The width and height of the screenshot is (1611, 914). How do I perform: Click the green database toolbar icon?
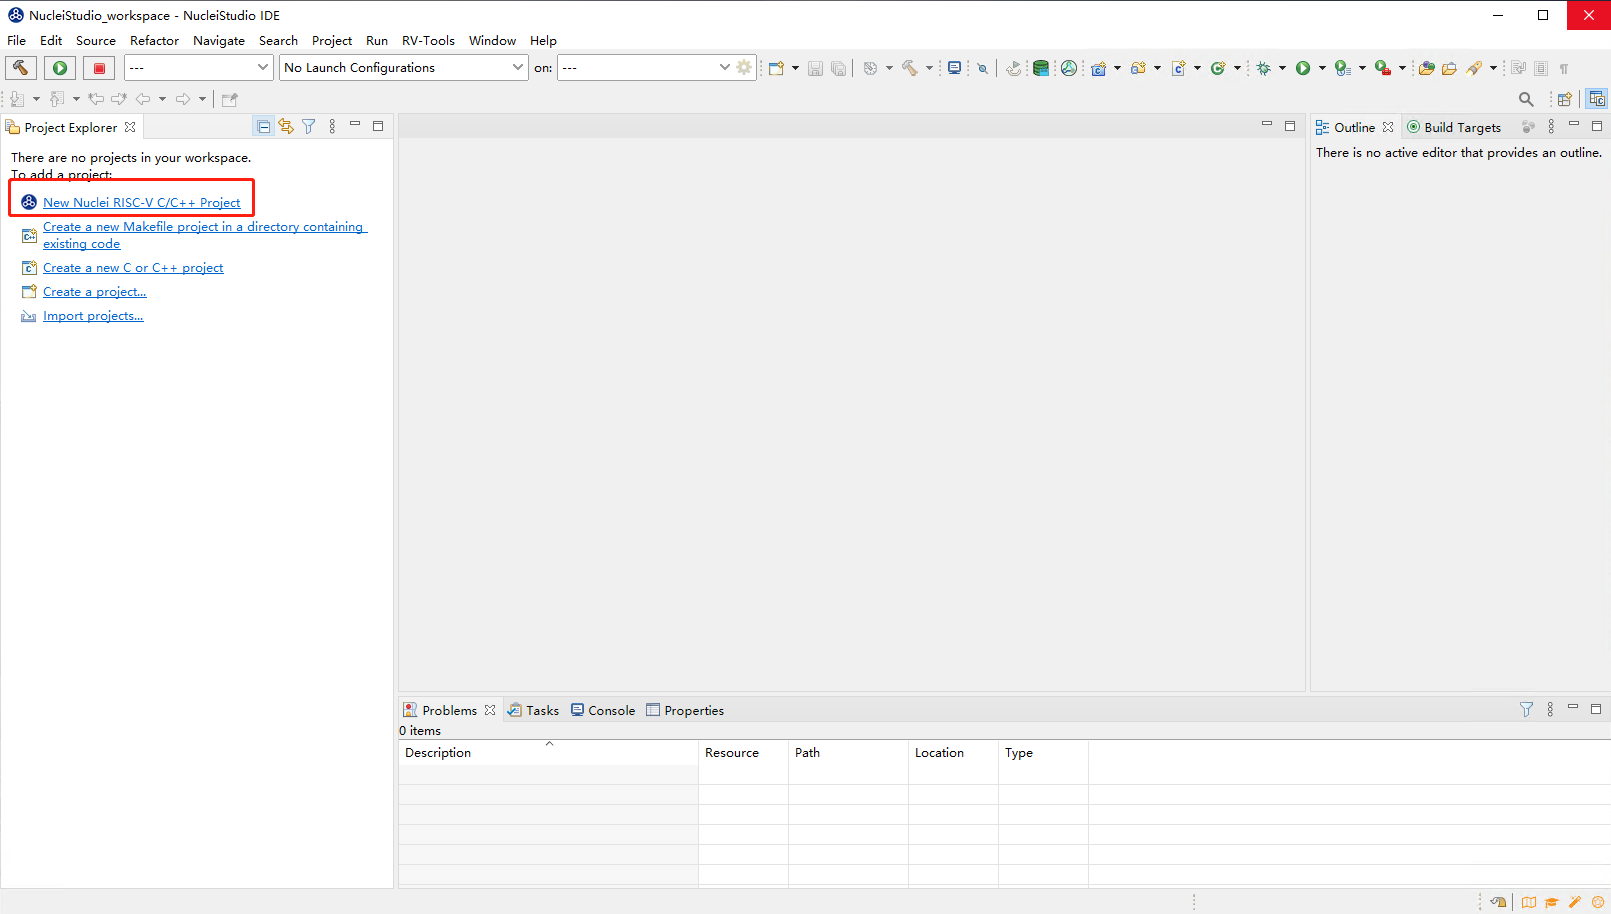point(1041,68)
